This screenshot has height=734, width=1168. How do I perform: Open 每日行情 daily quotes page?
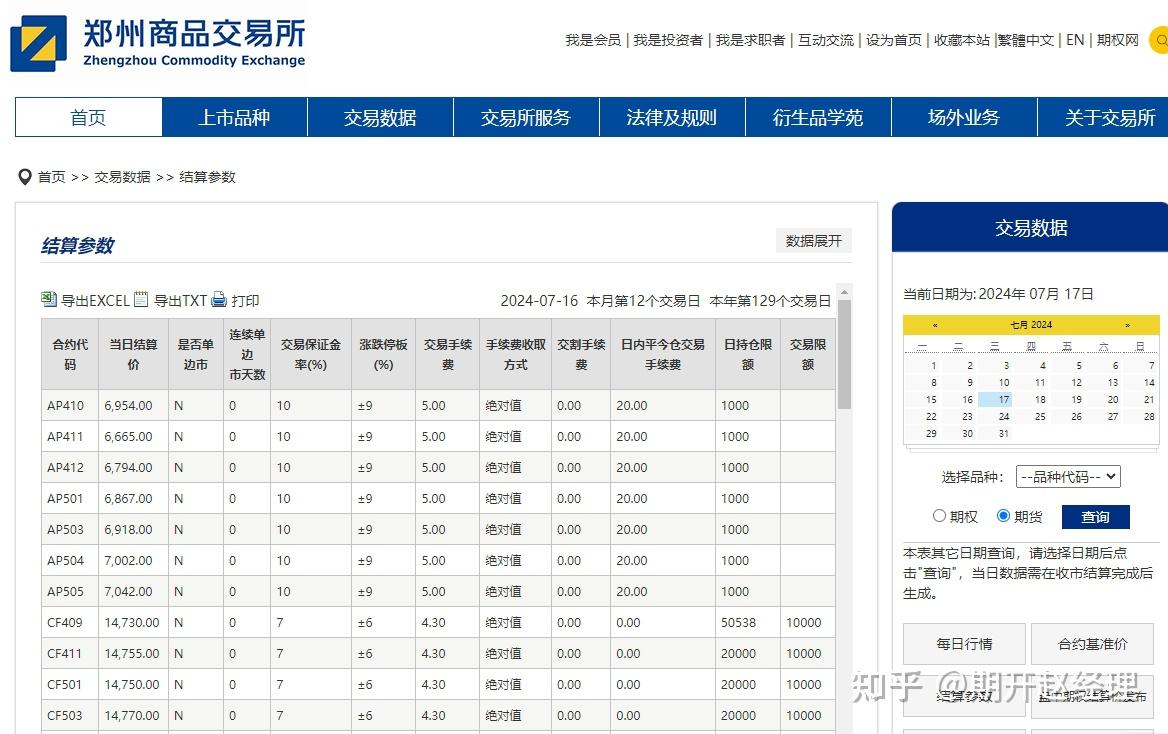964,644
